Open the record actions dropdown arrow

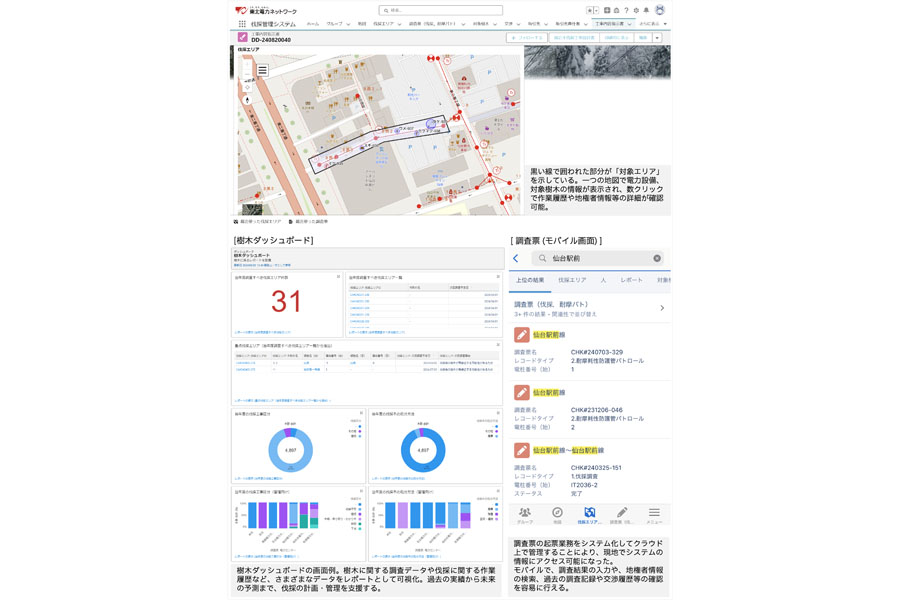coord(657,38)
